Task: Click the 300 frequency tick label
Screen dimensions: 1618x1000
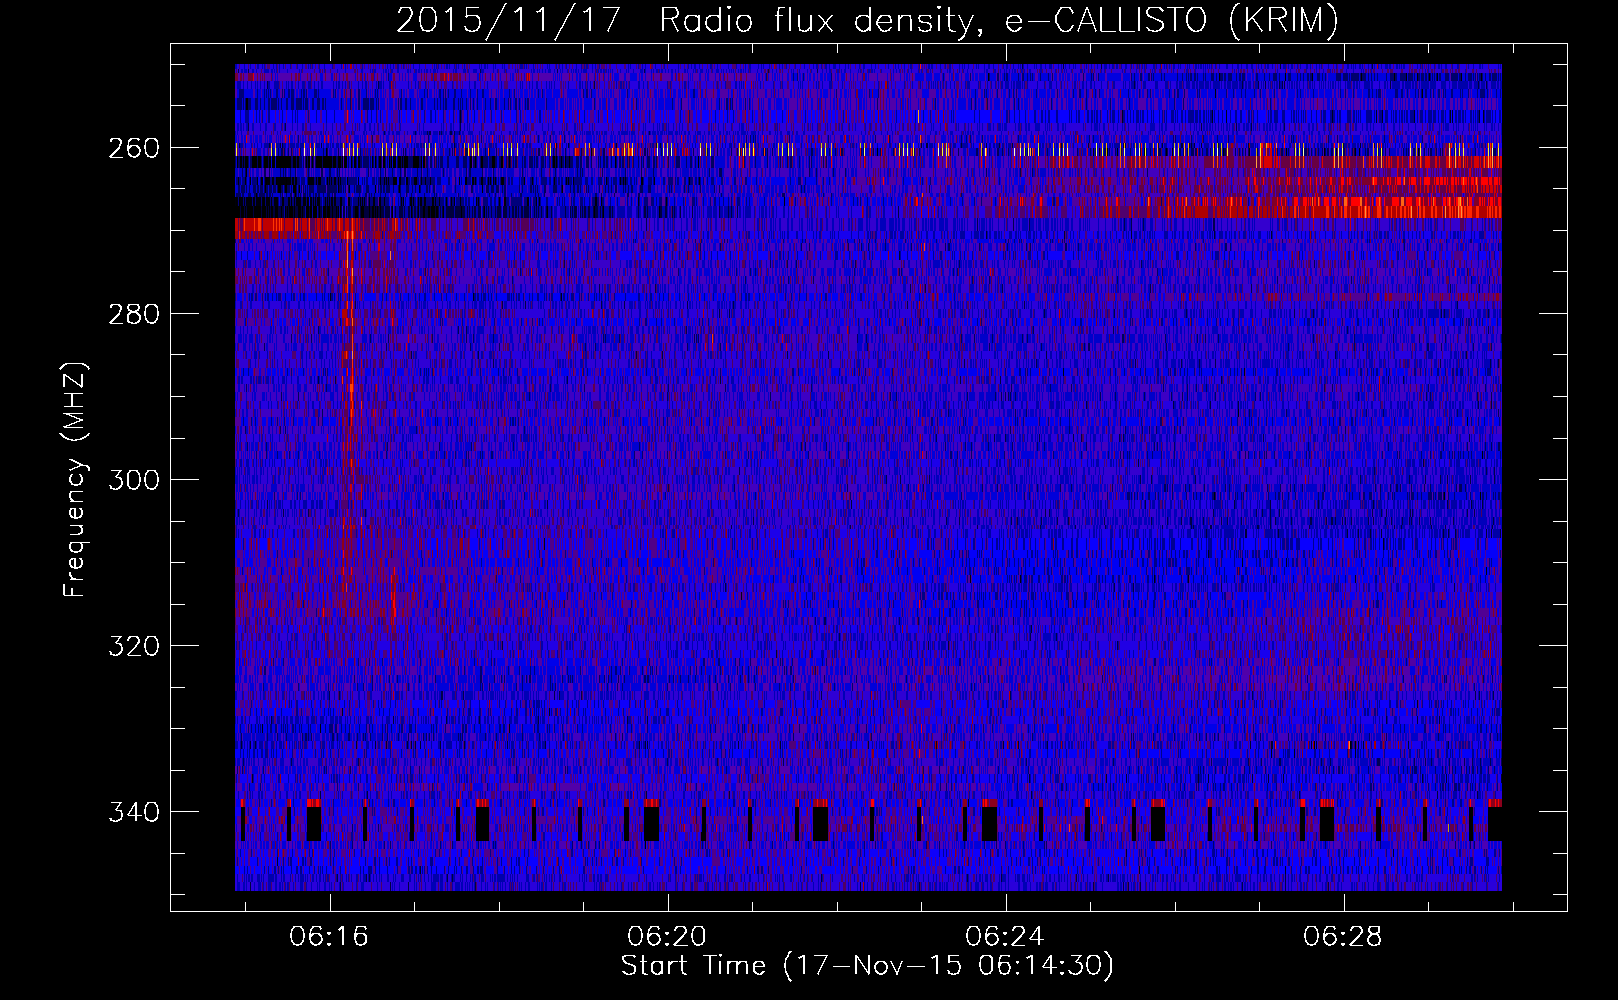Action: [133, 480]
